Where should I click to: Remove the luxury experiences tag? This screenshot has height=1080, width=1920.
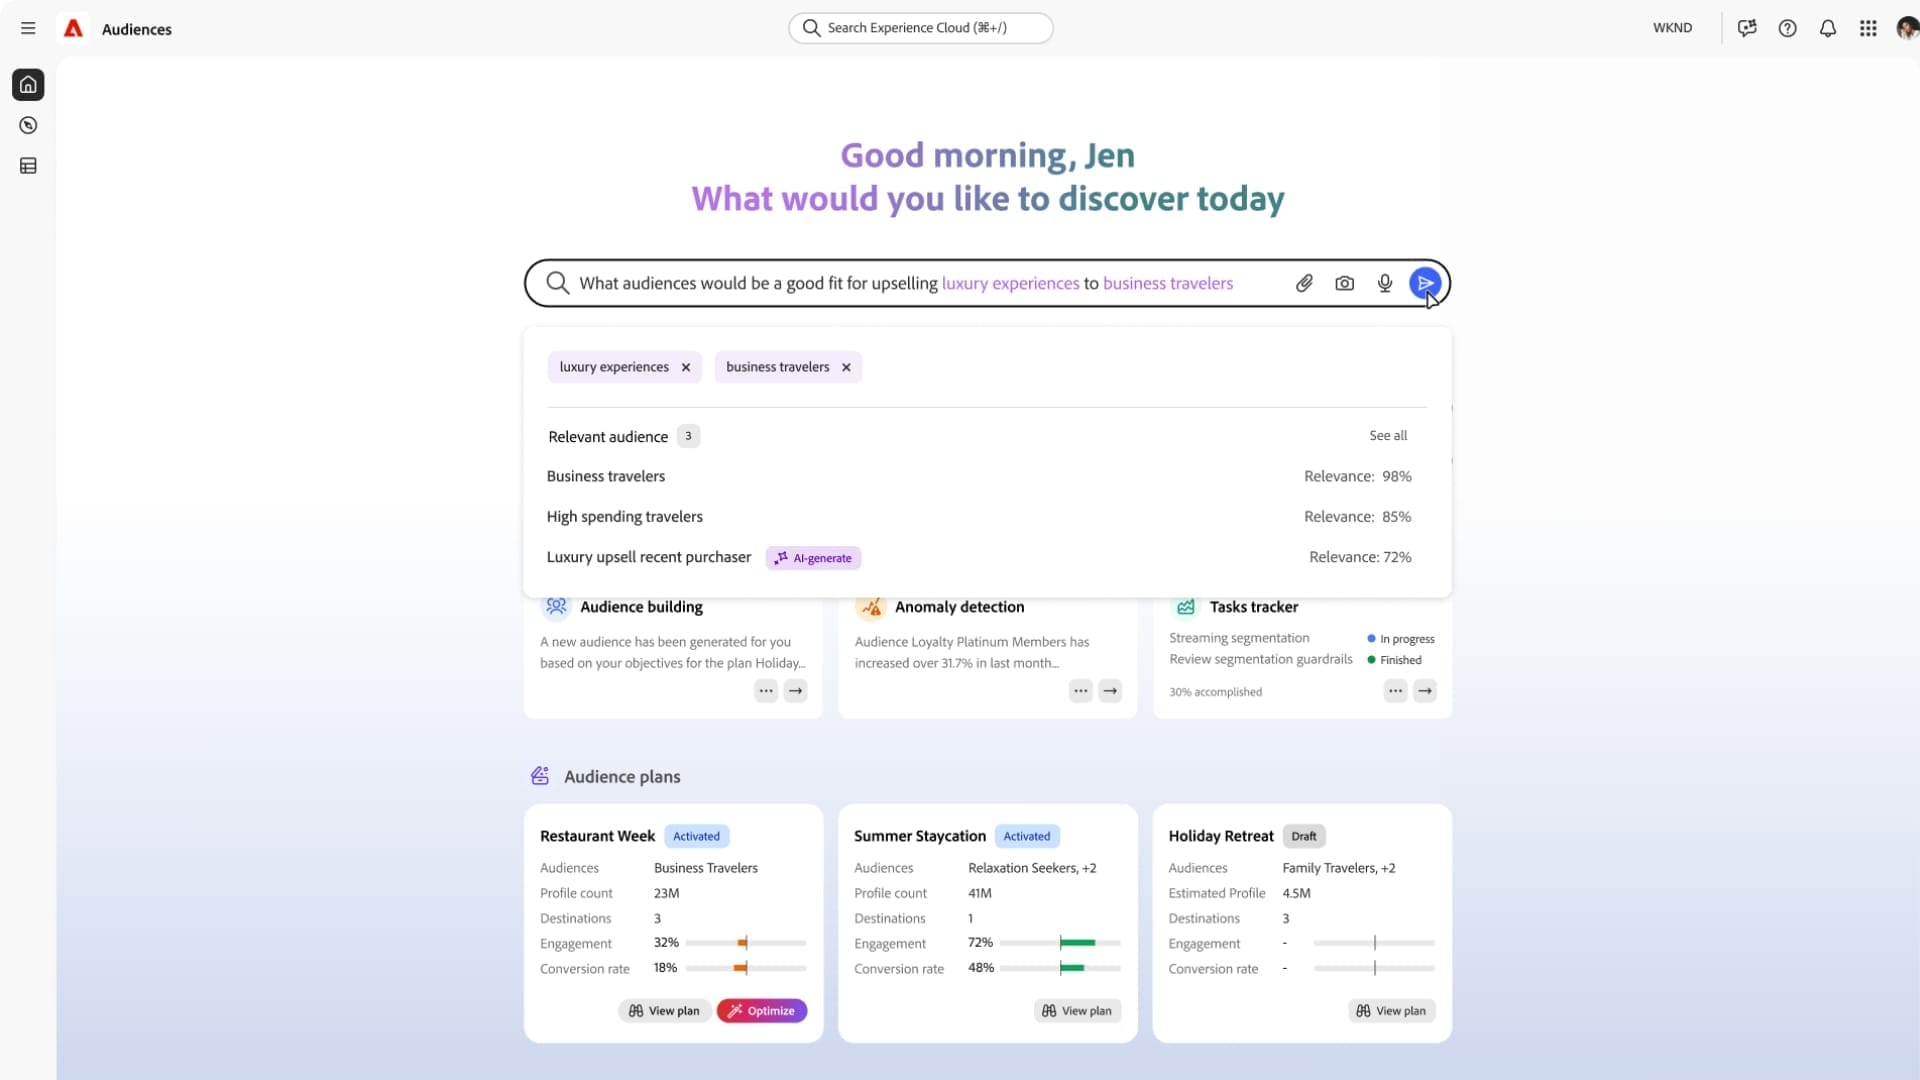[x=686, y=367]
